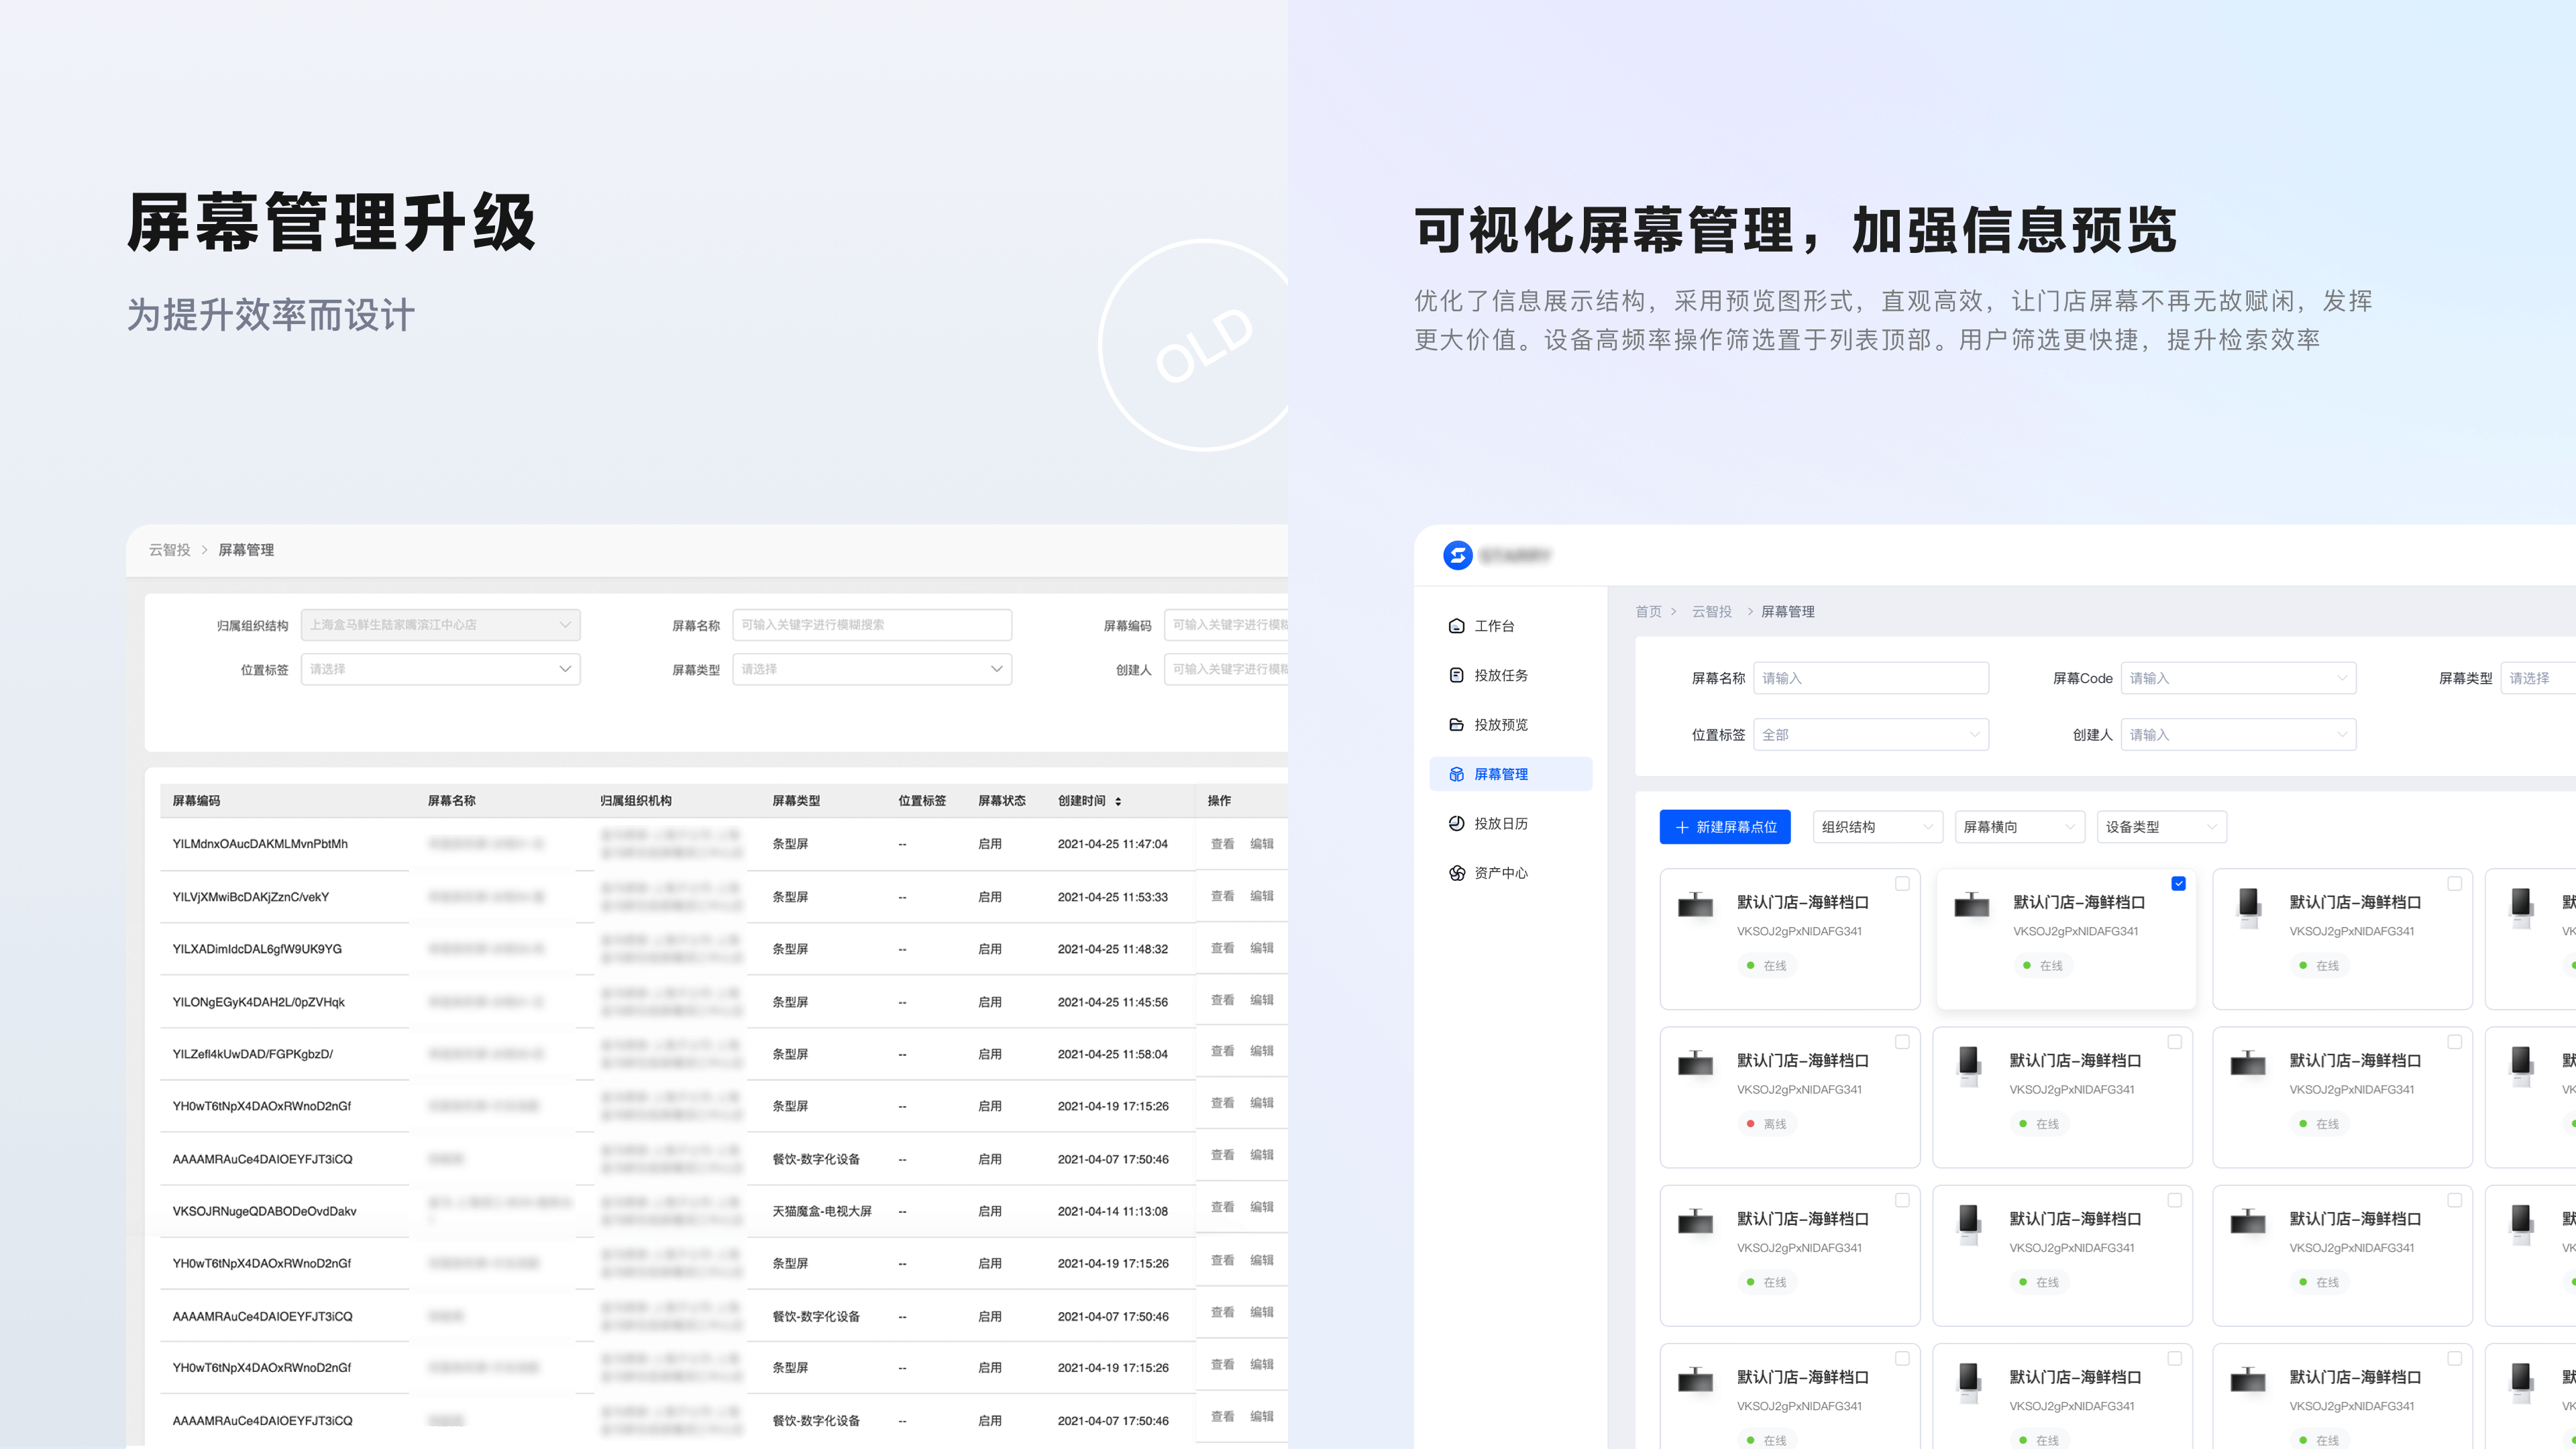Select 屏幕管理 in the sidebar menu
Screen dimensions: 2576x1449
click(x=1510, y=774)
